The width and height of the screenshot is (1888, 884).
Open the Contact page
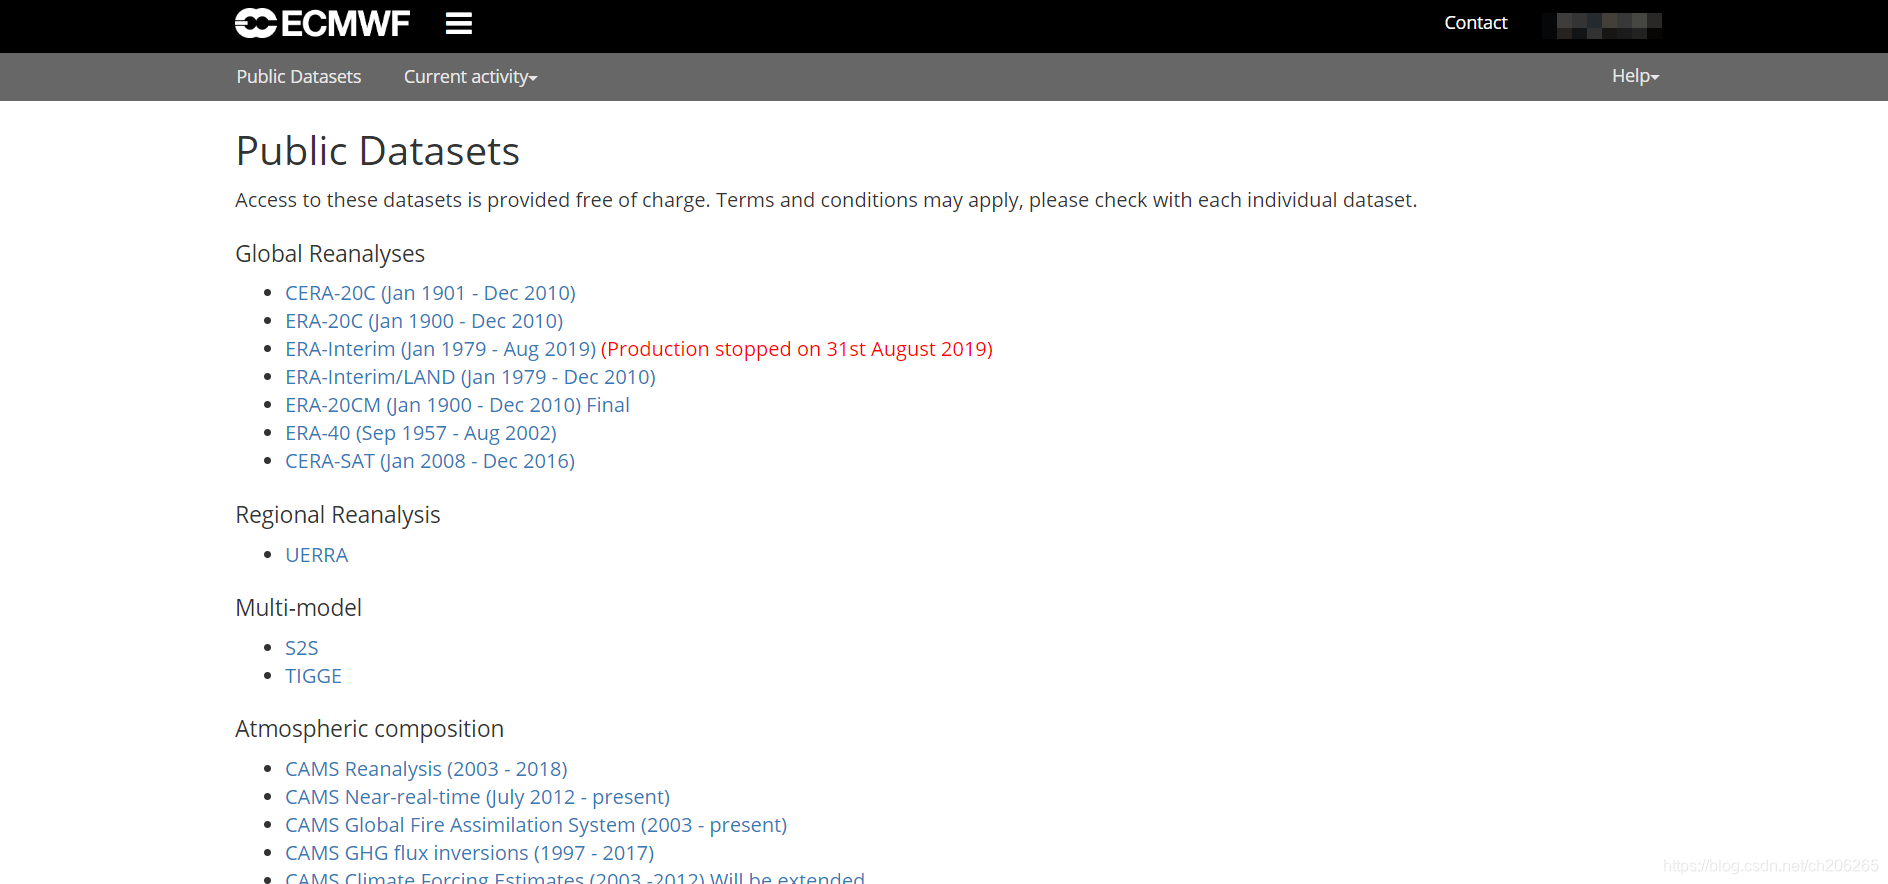click(x=1475, y=23)
